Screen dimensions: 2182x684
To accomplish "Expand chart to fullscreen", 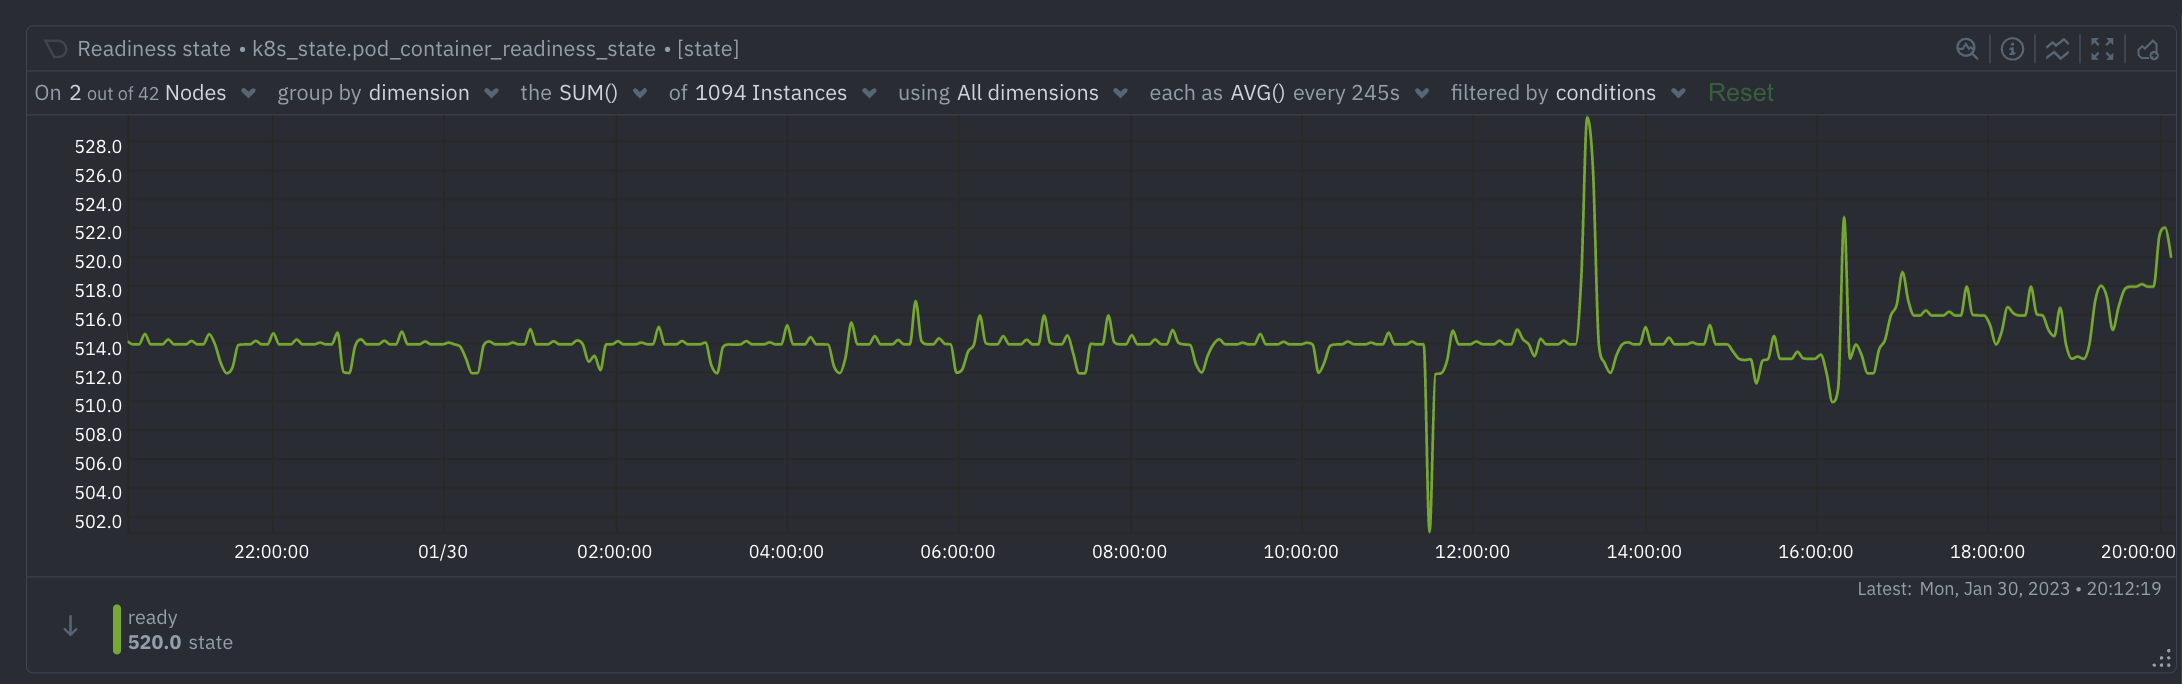I will tap(2102, 49).
